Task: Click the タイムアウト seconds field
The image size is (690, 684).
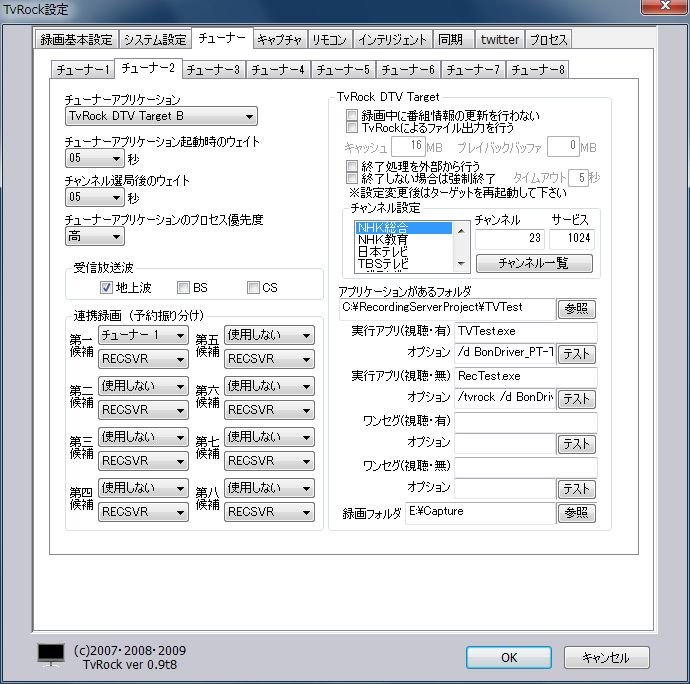Action: coord(578,178)
